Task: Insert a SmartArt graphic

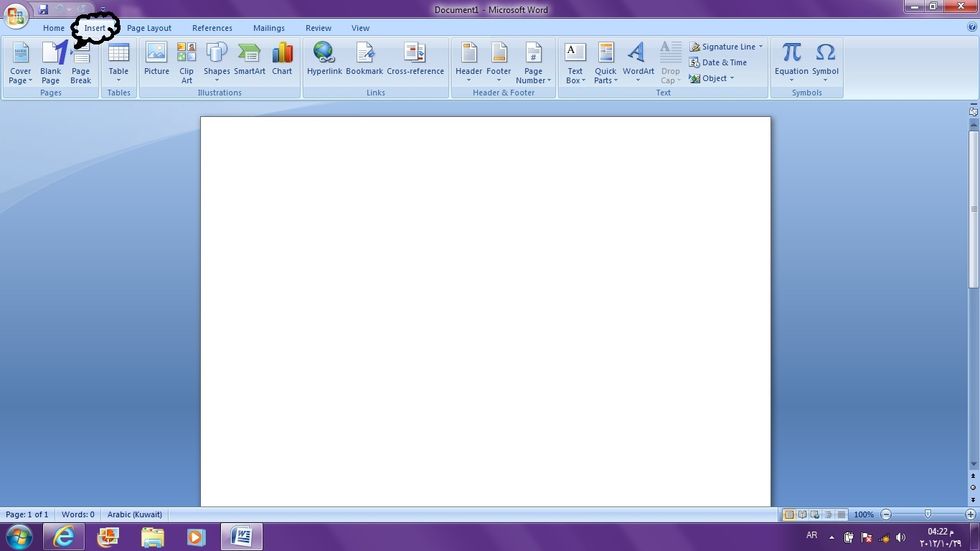Action: [x=249, y=60]
